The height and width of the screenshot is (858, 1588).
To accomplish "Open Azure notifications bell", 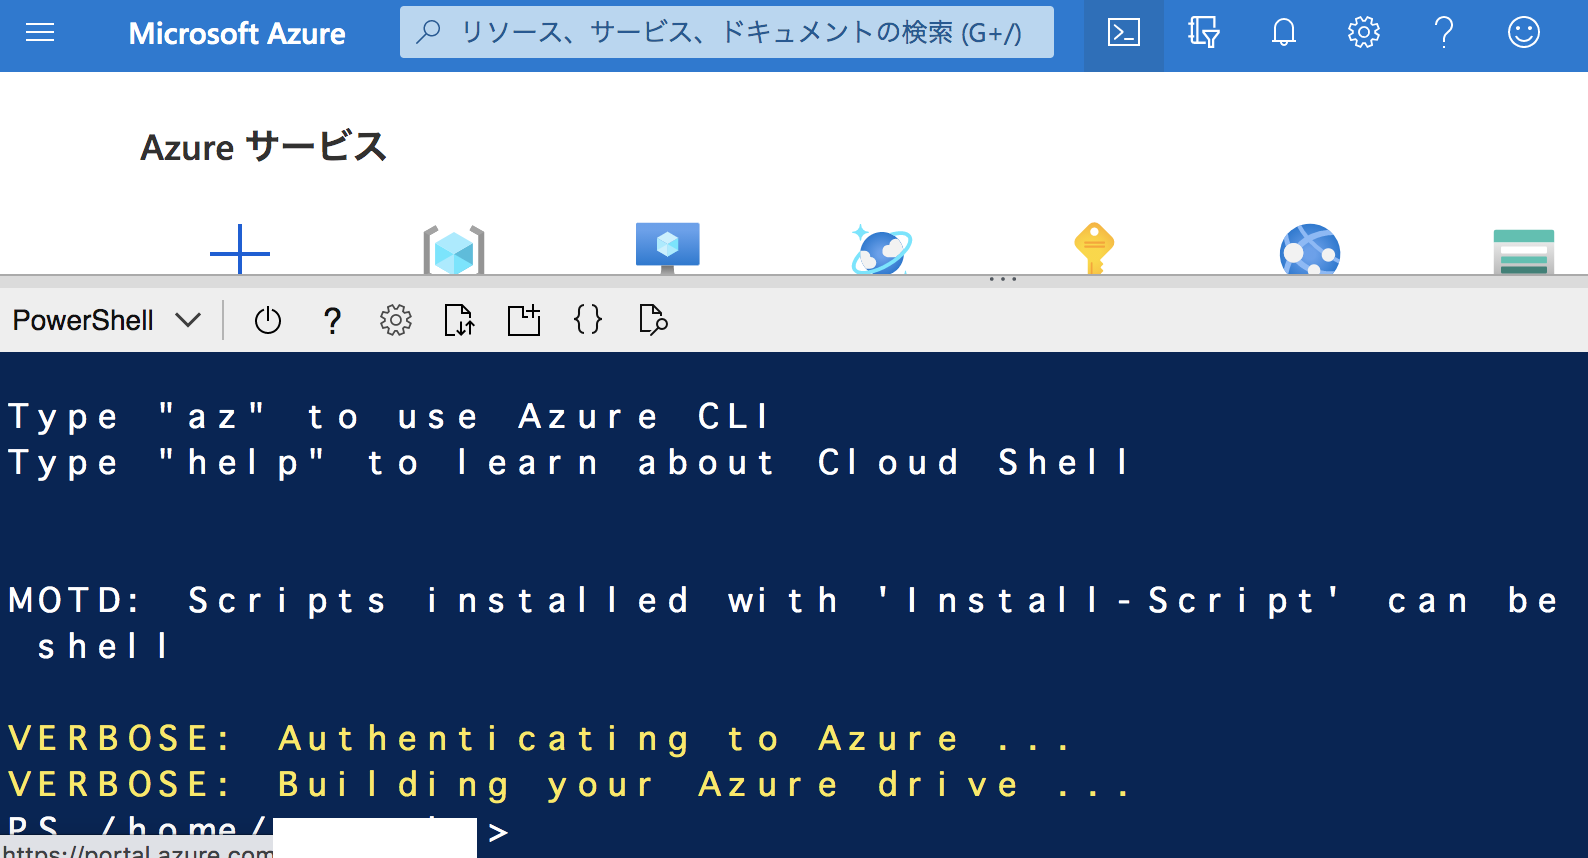I will 1283,32.
